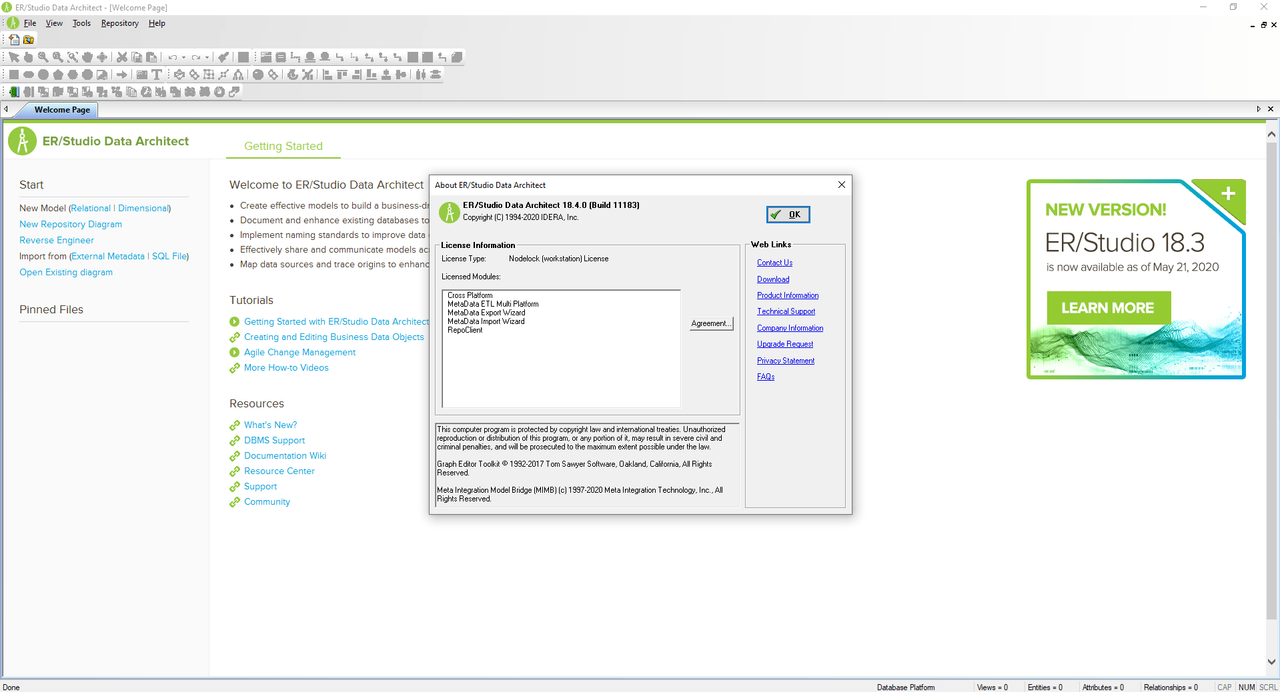Select the T text block tool
Viewport: 1280px width, 692px height.
157,75
